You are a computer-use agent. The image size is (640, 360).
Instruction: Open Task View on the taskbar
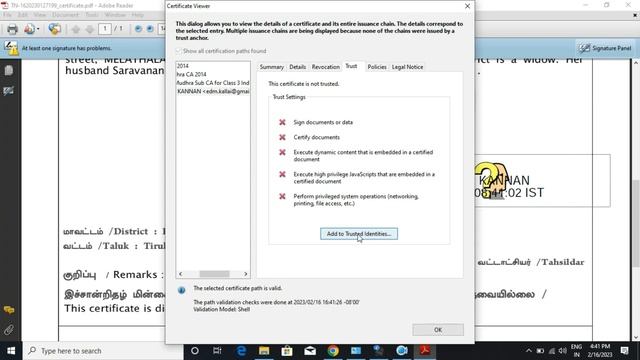(x=217, y=351)
